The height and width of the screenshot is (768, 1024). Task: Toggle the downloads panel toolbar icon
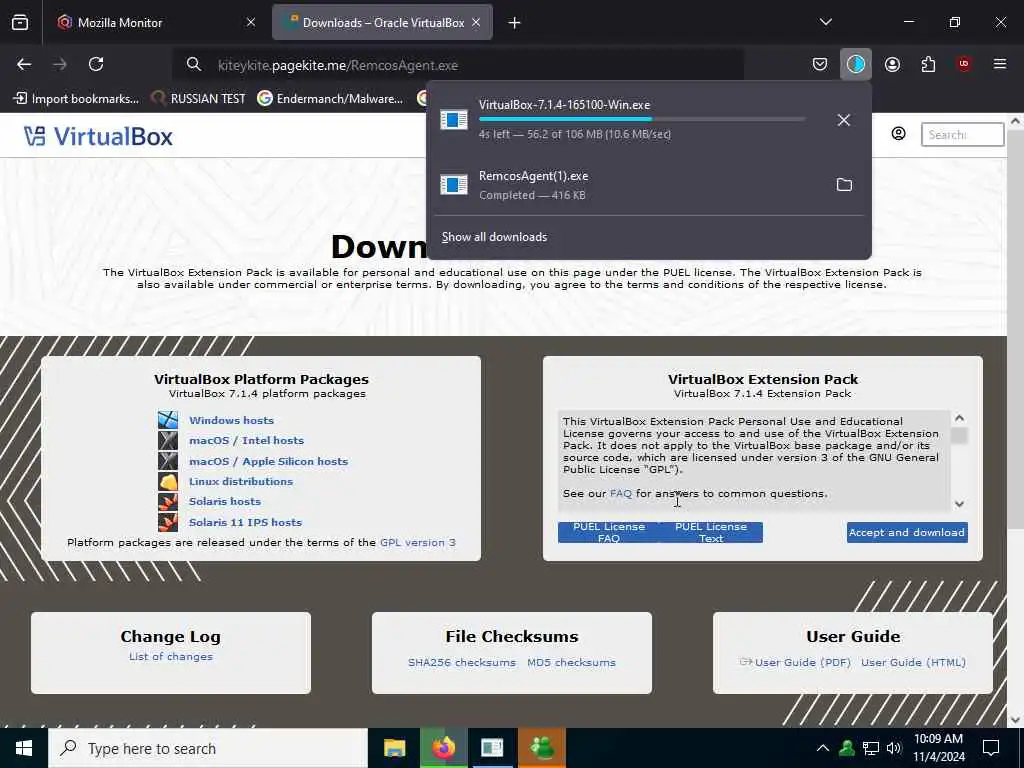(x=856, y=64)
